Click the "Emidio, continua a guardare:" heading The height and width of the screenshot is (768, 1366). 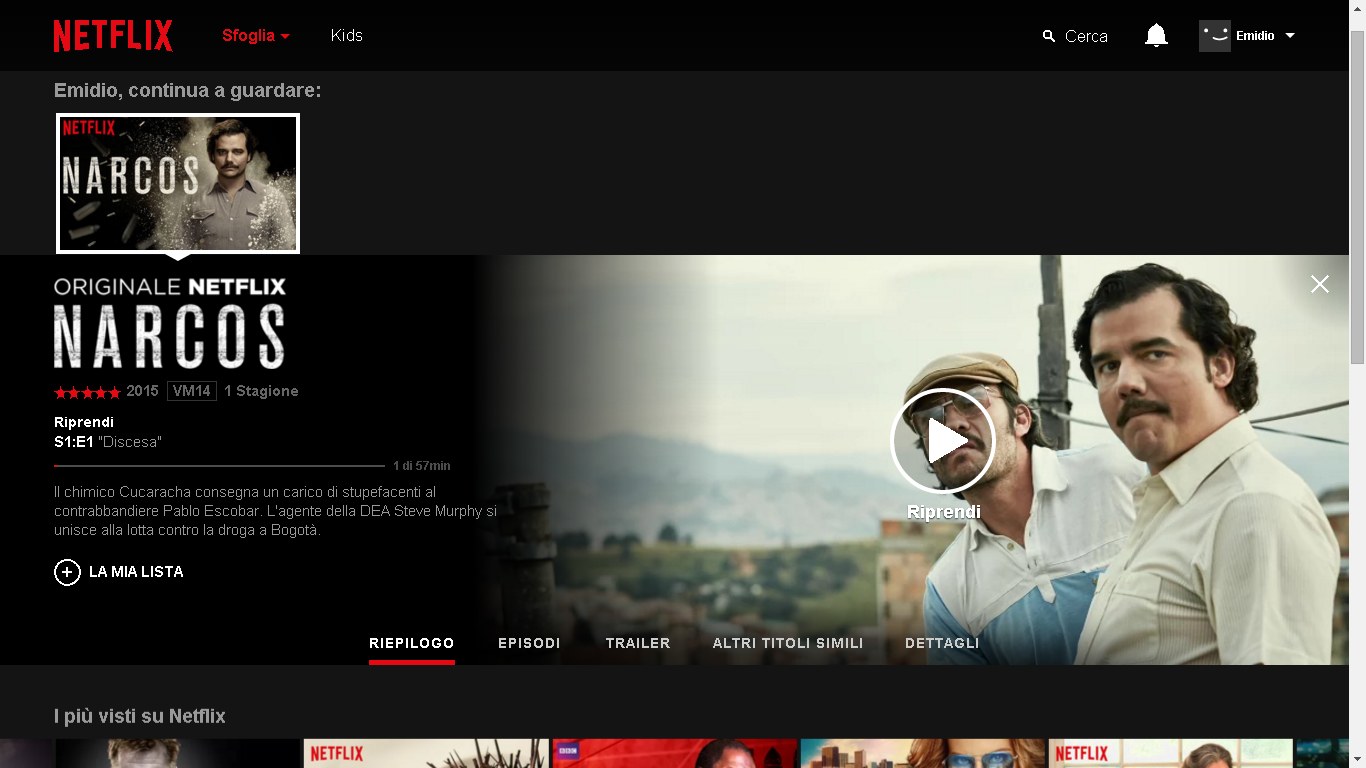(188, 91)
